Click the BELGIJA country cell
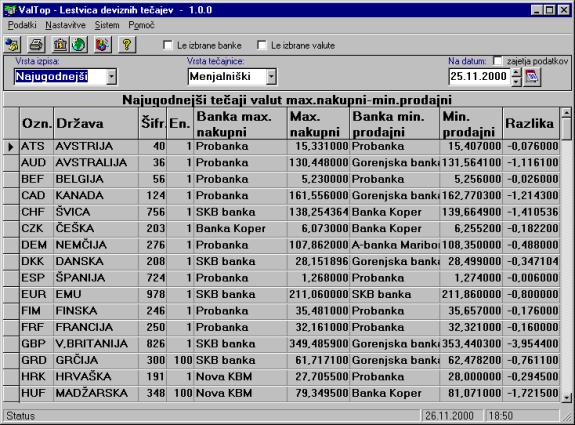575x425 pixels. tap(96, 179)
